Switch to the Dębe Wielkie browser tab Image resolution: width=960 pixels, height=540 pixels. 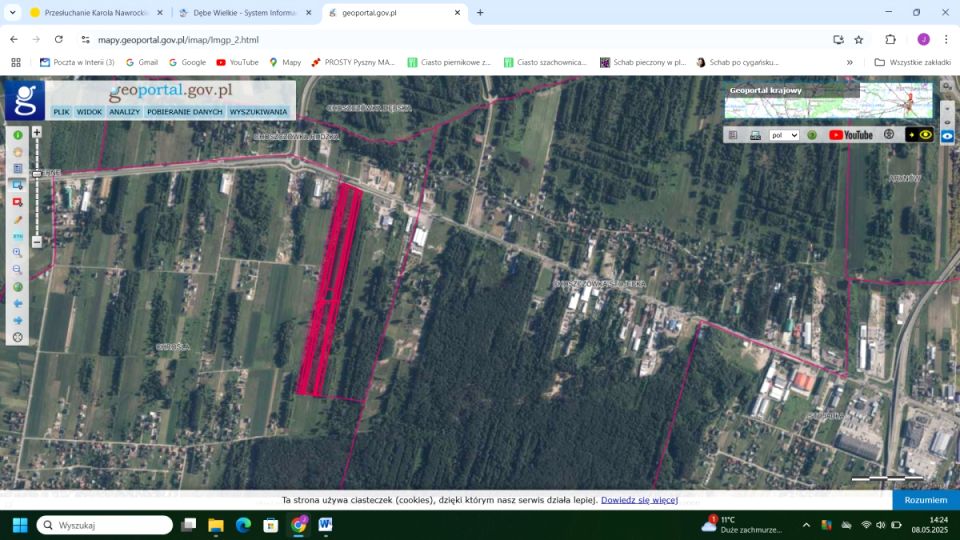pyautogui.click(x=240, y=13)
